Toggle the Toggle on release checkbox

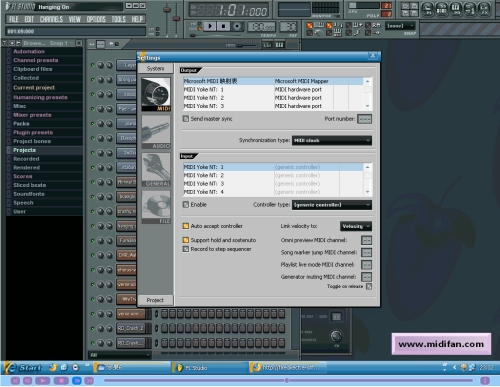click(x=369, y=286)
